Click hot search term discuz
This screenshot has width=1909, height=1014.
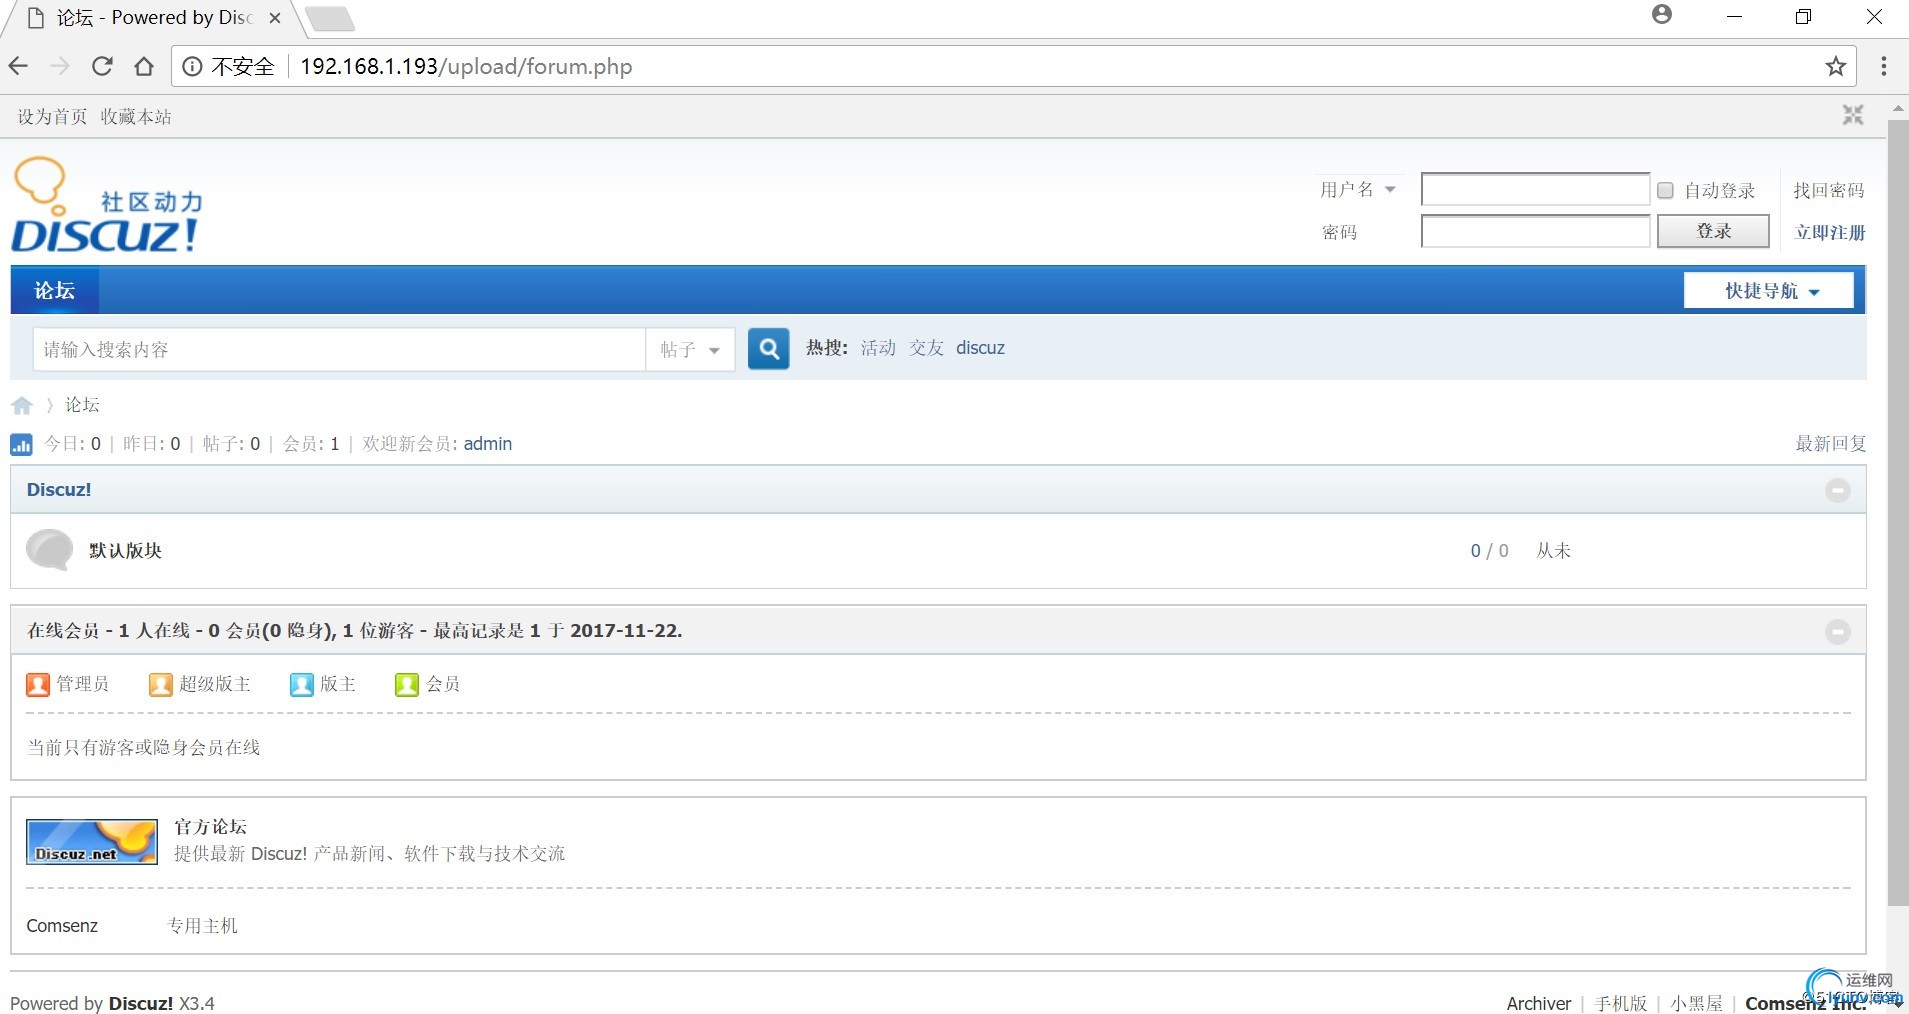(x=980, y=348)
